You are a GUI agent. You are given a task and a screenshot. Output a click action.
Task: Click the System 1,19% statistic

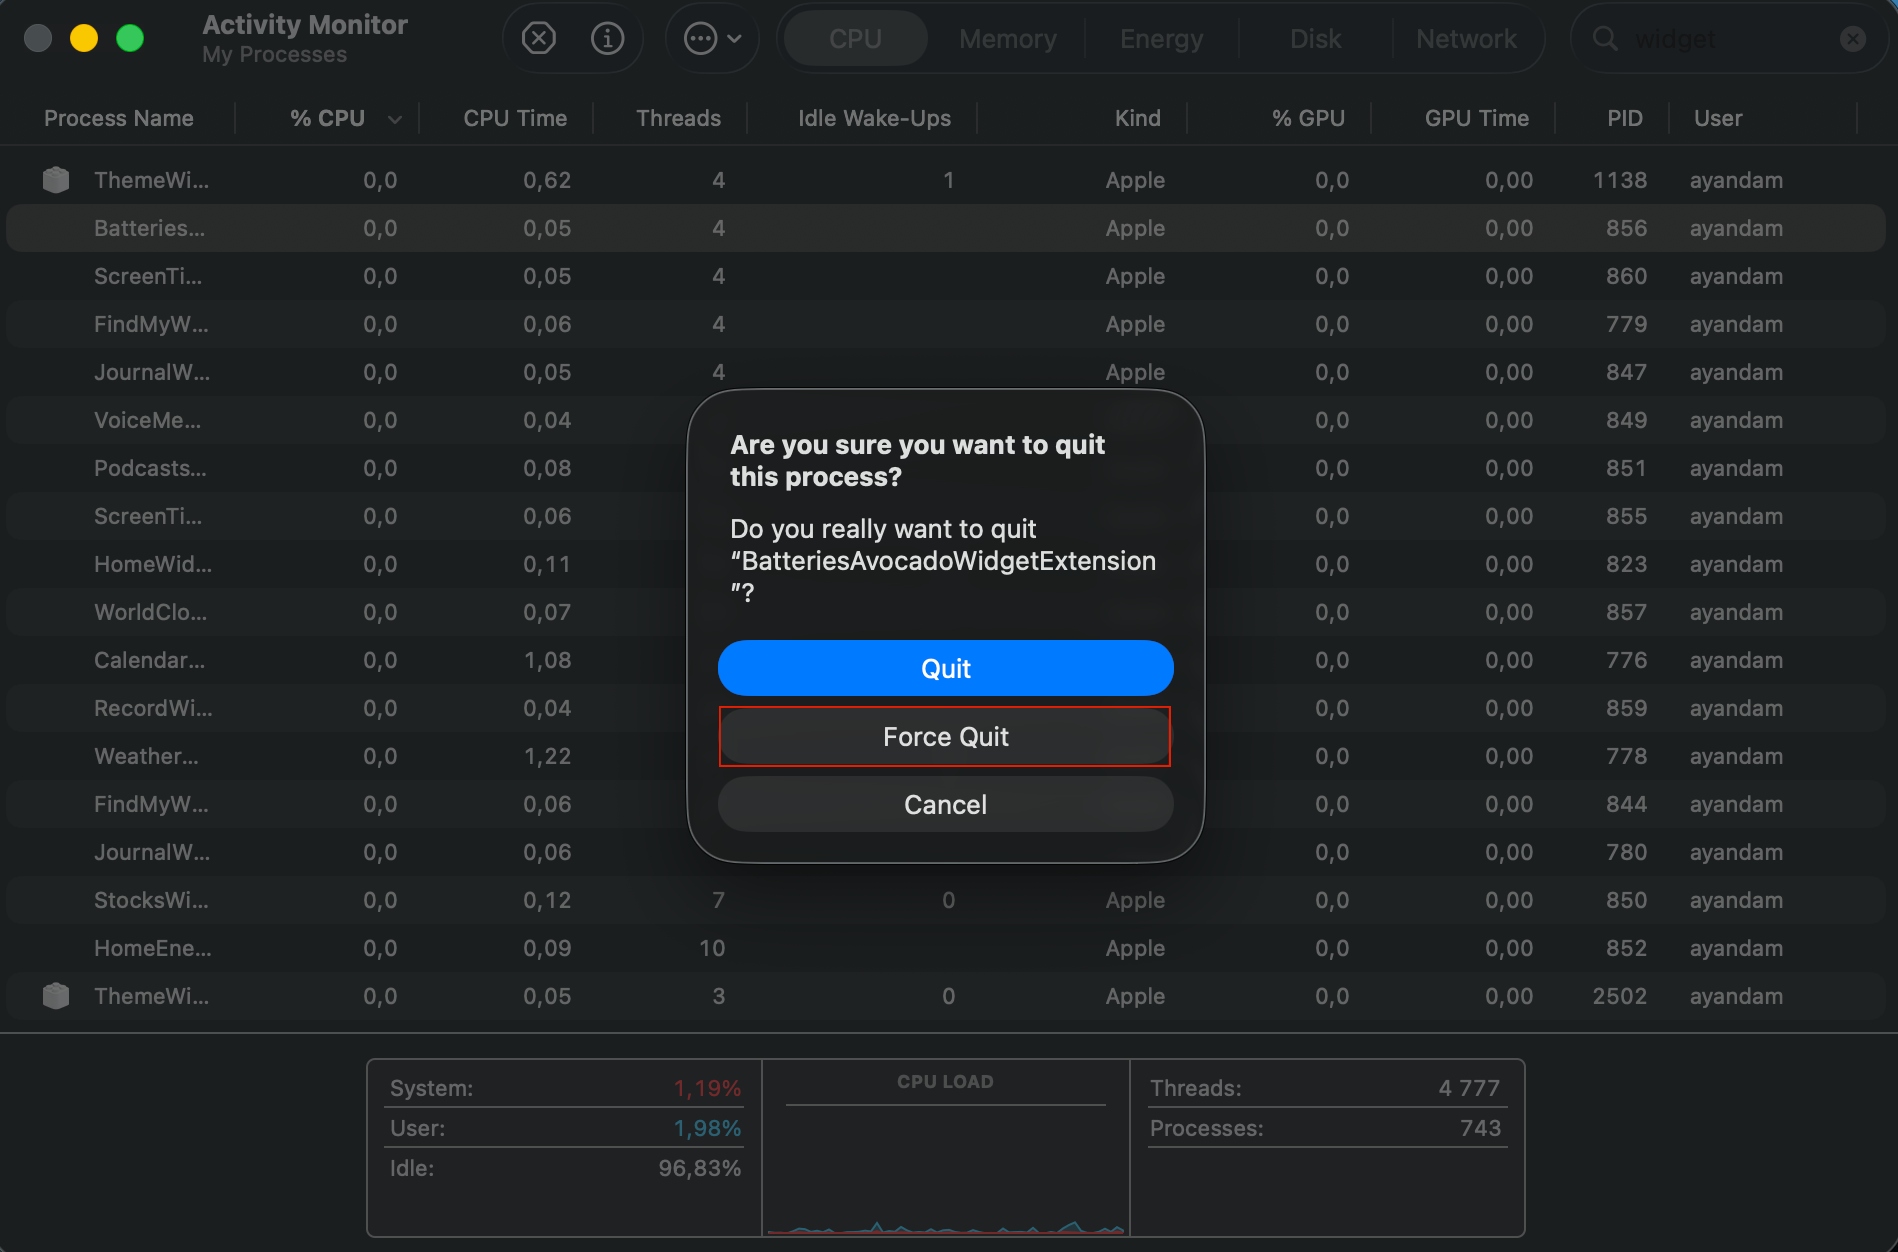[x=565, y=1088]
